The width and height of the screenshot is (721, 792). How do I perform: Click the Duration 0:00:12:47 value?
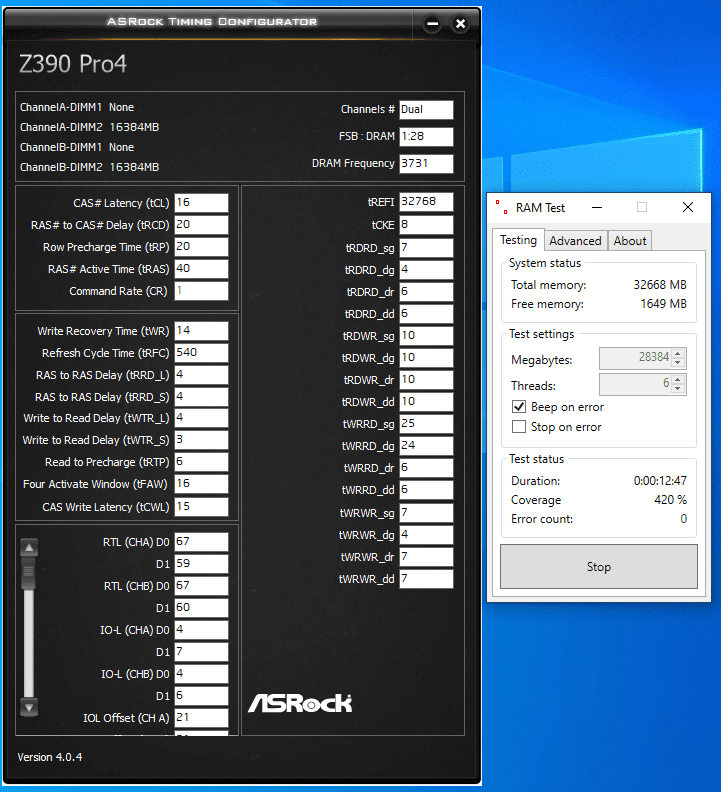pos(660,480)
